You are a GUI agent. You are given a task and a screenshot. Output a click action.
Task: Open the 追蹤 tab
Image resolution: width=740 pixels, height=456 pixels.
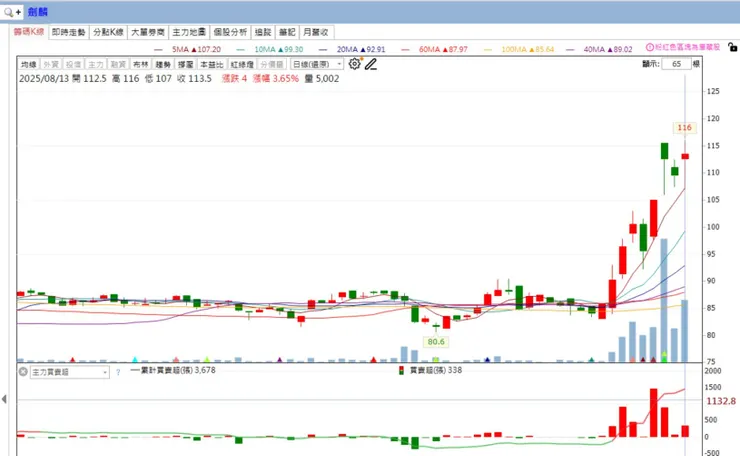(x=263, y=32)
